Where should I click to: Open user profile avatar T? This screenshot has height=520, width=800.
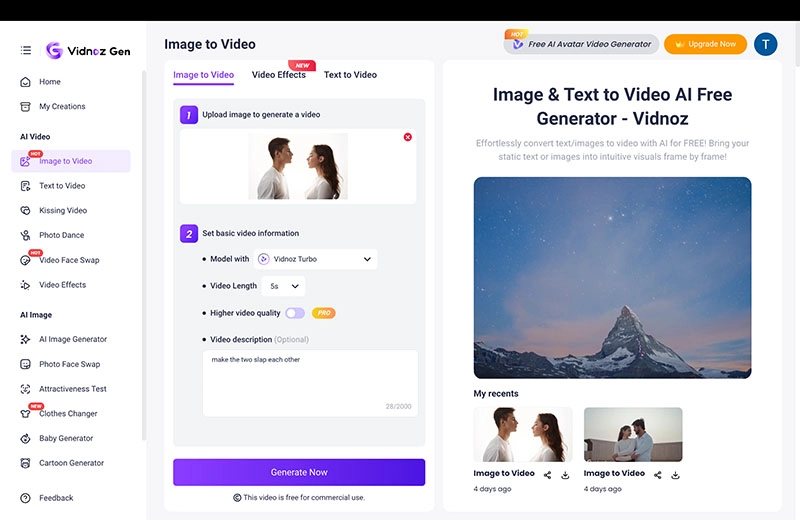(x=765, y=44)
